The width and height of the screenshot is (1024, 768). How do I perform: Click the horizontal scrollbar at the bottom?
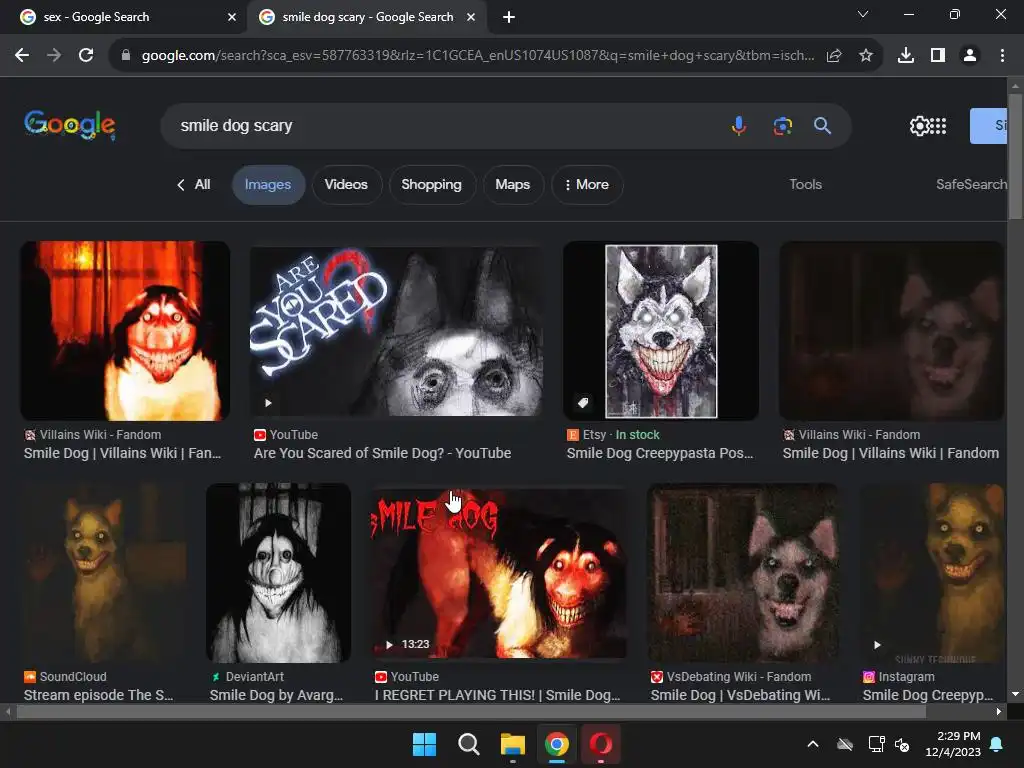pos(471,712)
